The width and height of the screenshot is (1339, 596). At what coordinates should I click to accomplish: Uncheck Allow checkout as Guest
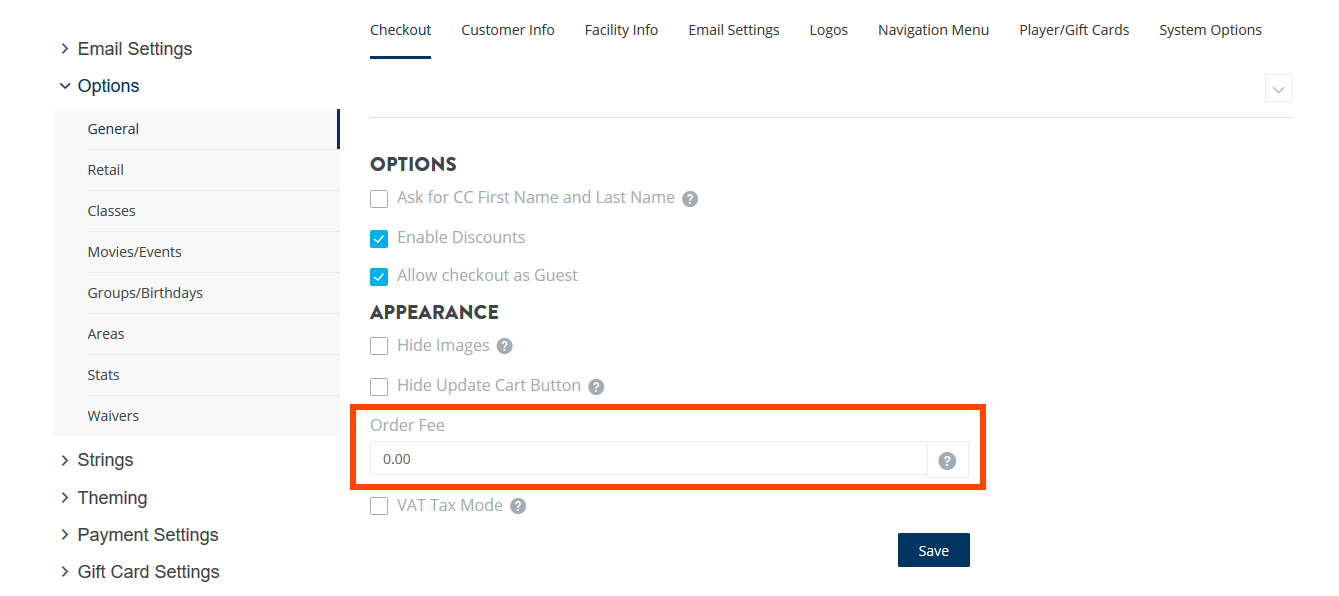pyautogui.click(x=379, y=276)
